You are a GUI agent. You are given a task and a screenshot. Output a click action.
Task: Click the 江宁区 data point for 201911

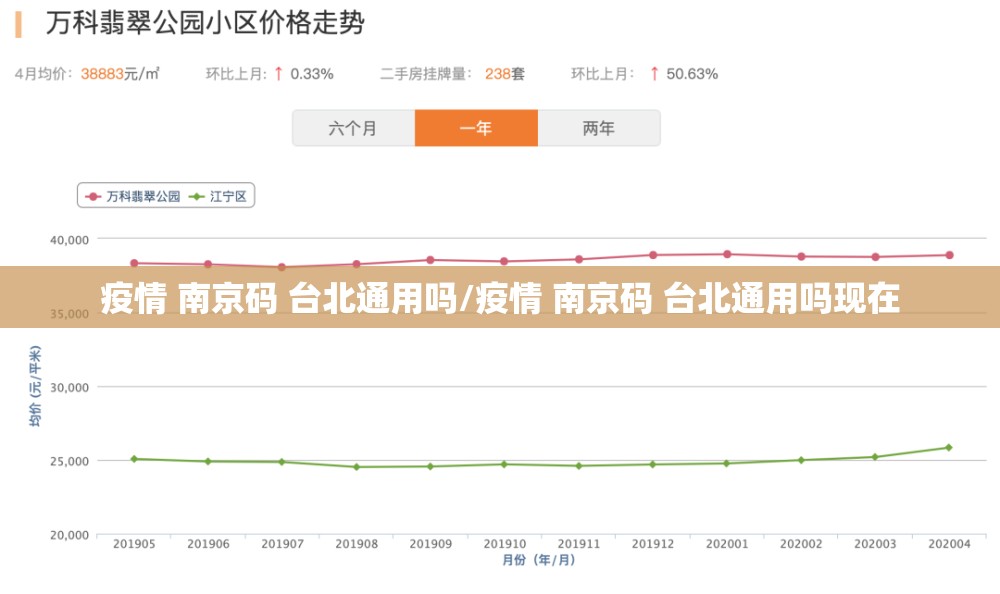coord(579,466)
